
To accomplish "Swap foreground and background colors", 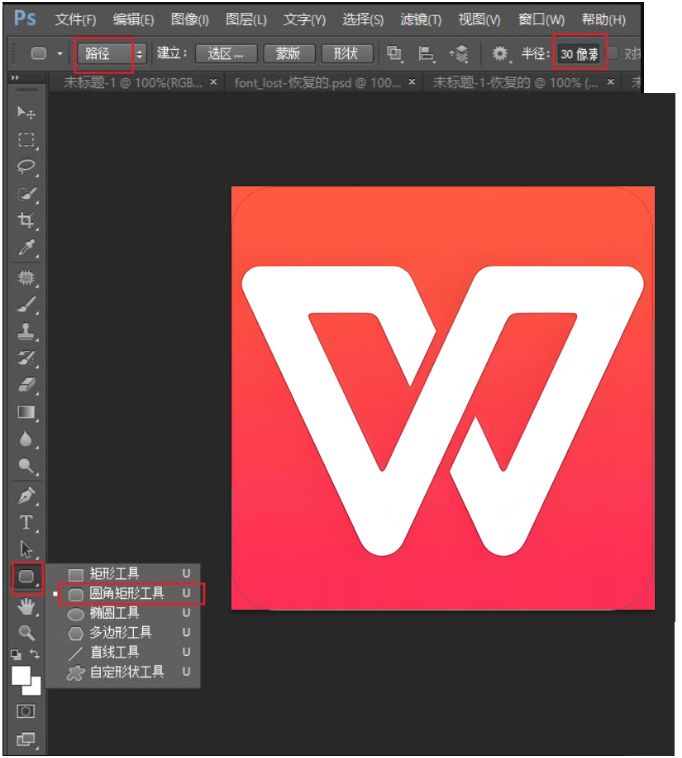I will 35,654.
